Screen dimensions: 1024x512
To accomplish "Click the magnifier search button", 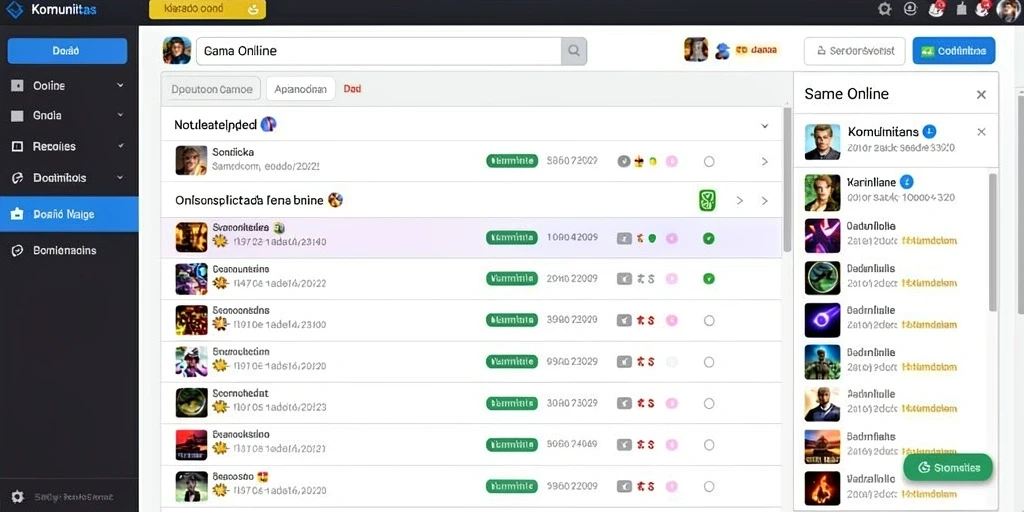I will click(x=574, y=51).
